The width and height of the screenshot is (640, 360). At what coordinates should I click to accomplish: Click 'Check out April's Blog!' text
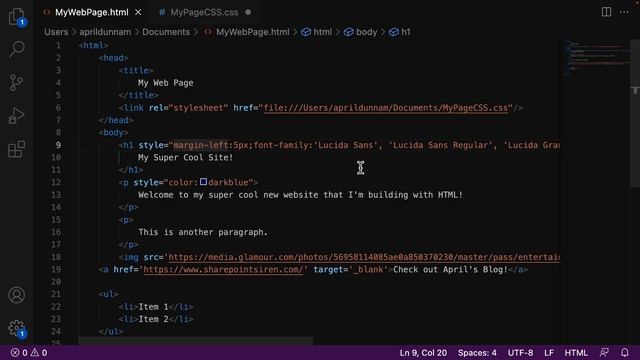click(x=451, y=269)
